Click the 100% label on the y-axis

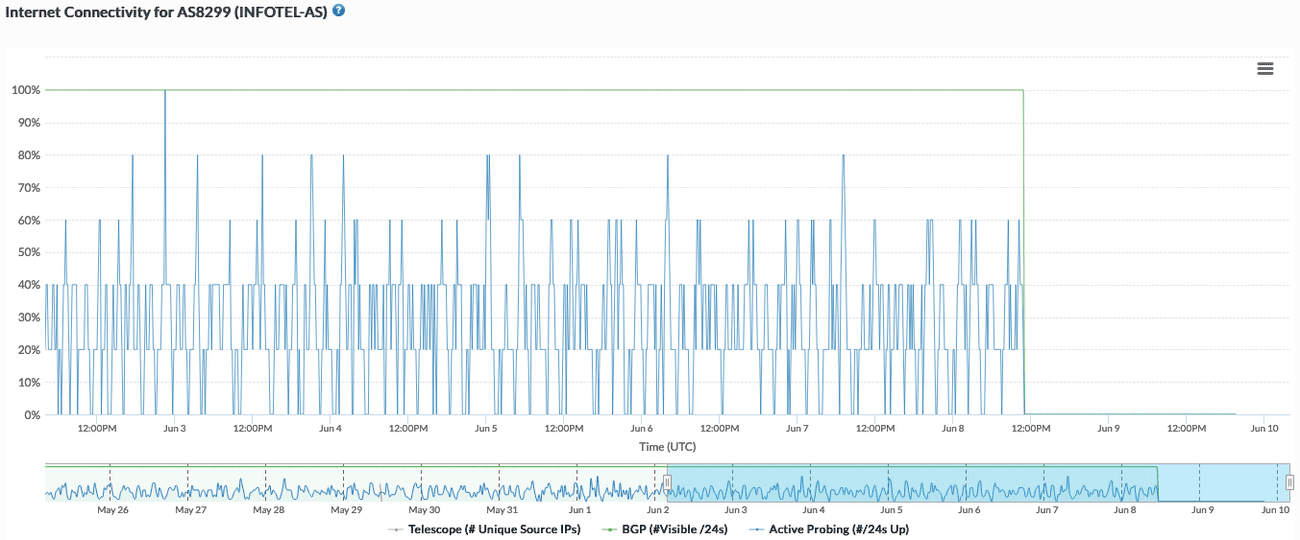pyautogui.click(x=26, y=90)
